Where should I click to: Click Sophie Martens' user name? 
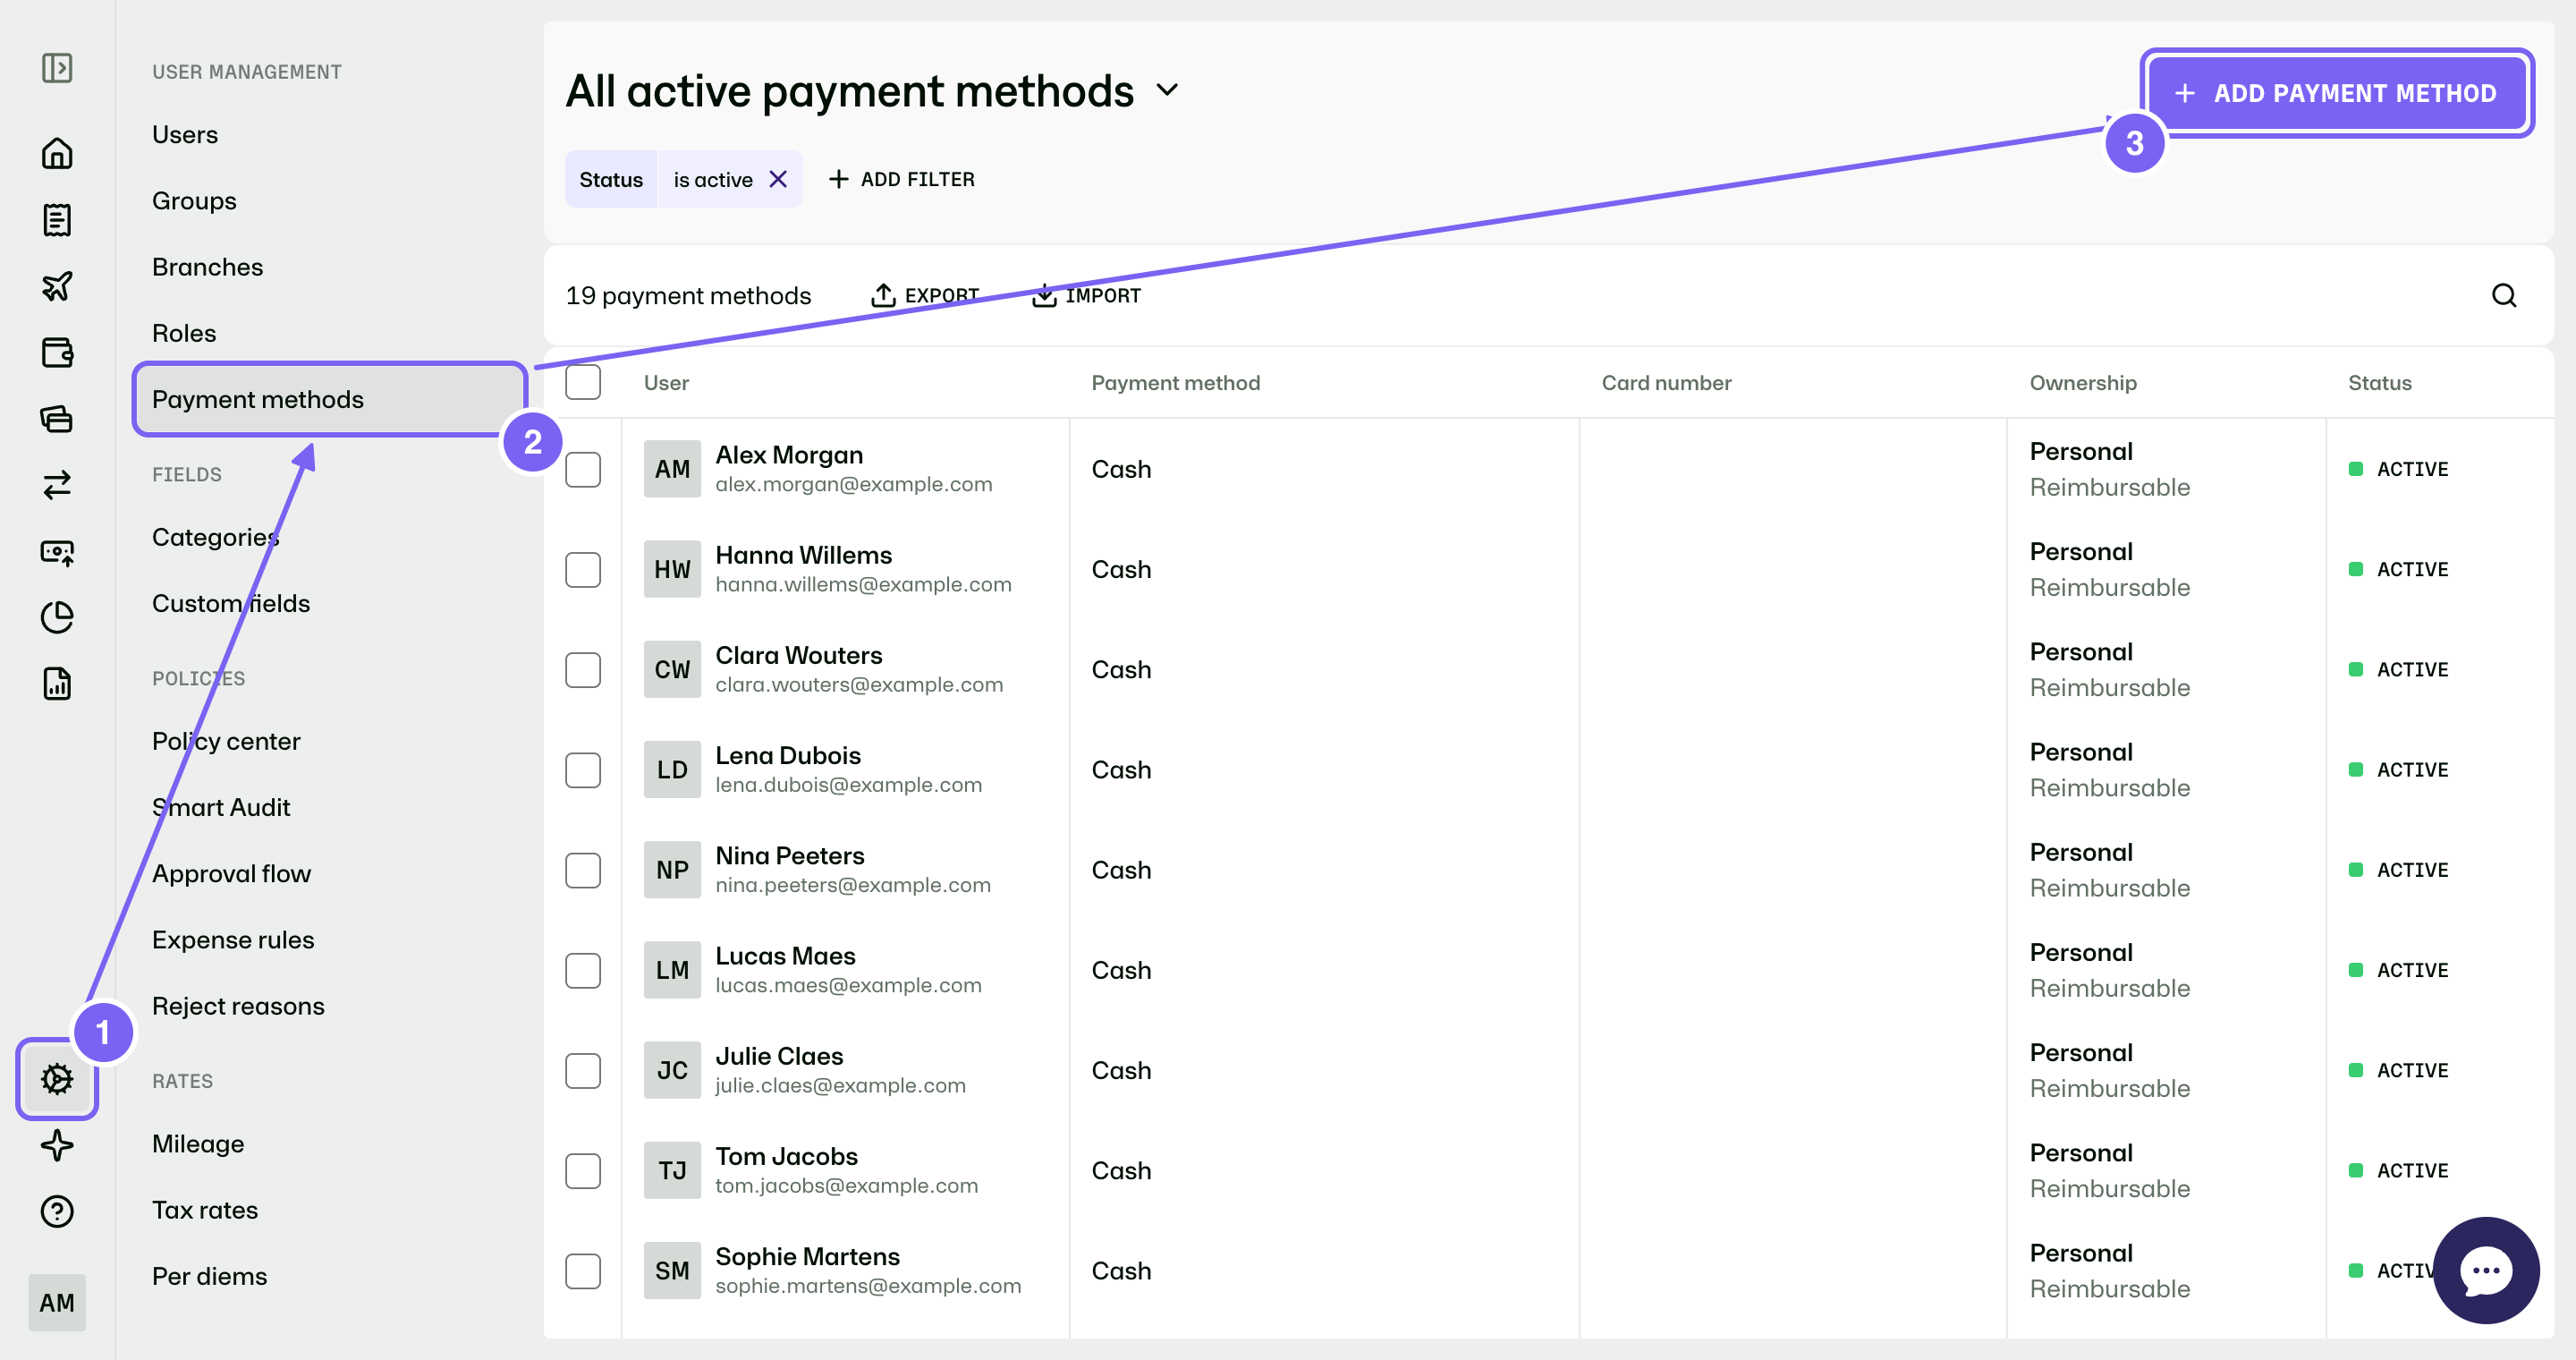point(807,1256)
